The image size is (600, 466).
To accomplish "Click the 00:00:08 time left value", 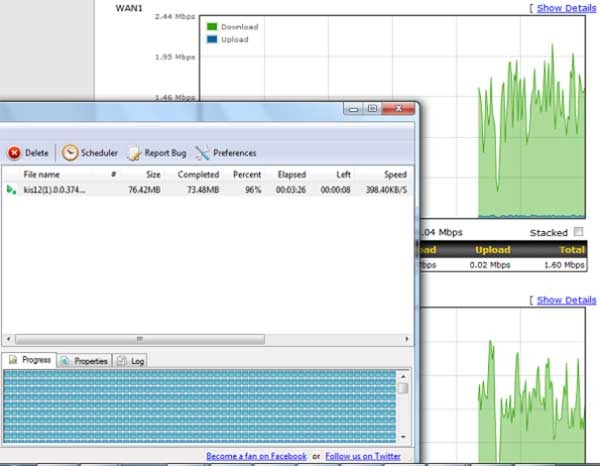I will click(x=336, y=190).
